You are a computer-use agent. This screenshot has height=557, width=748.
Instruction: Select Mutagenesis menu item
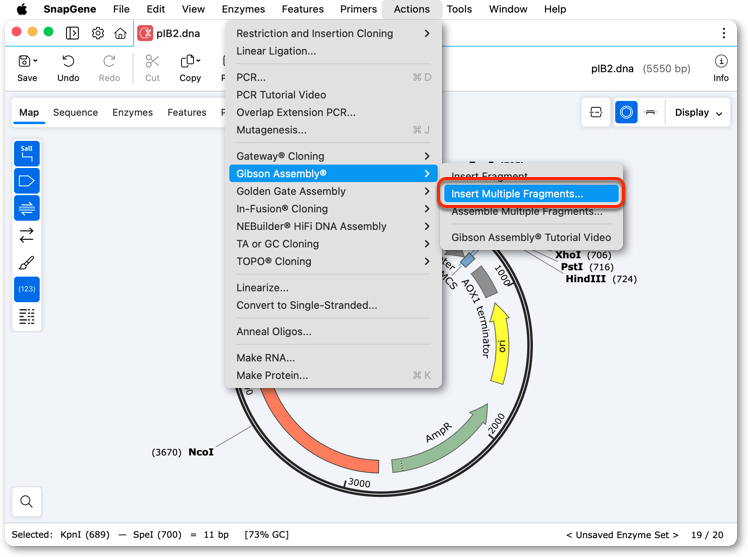(x=333, y=130)
